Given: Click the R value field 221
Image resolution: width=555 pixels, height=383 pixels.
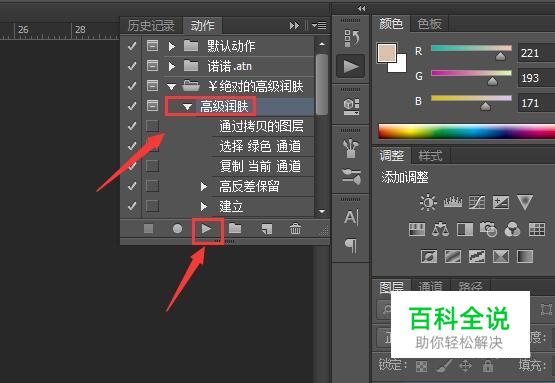Looking at the screenshot, I should 536,53.
